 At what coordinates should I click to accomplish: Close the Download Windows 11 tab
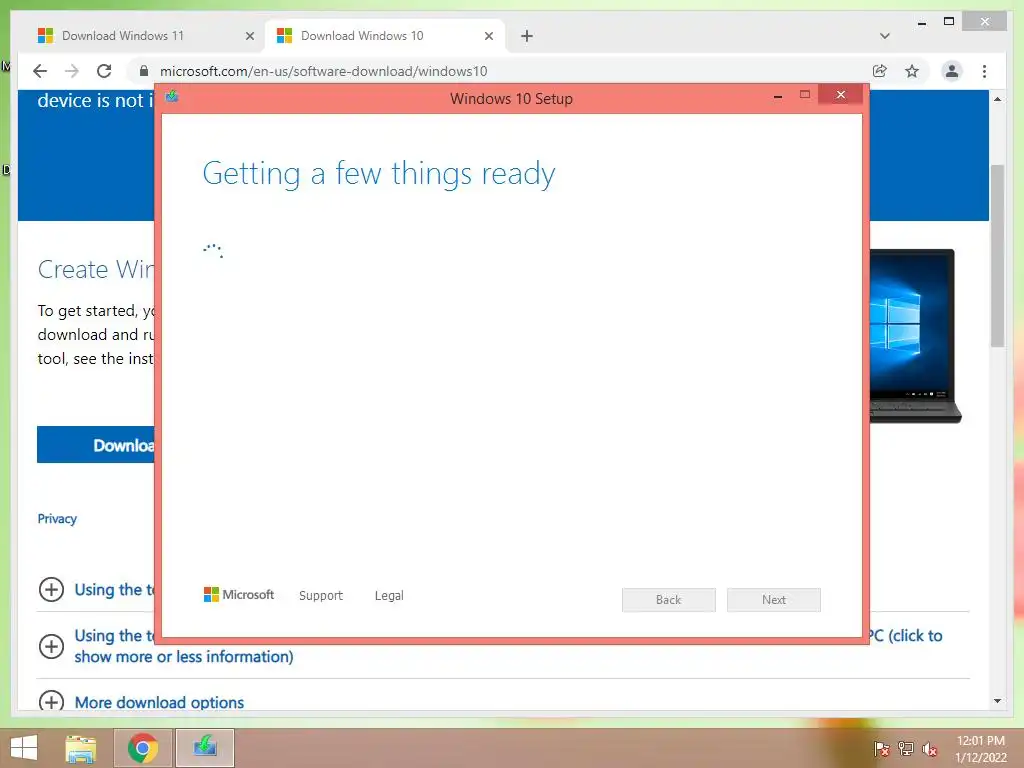(249, 36)
